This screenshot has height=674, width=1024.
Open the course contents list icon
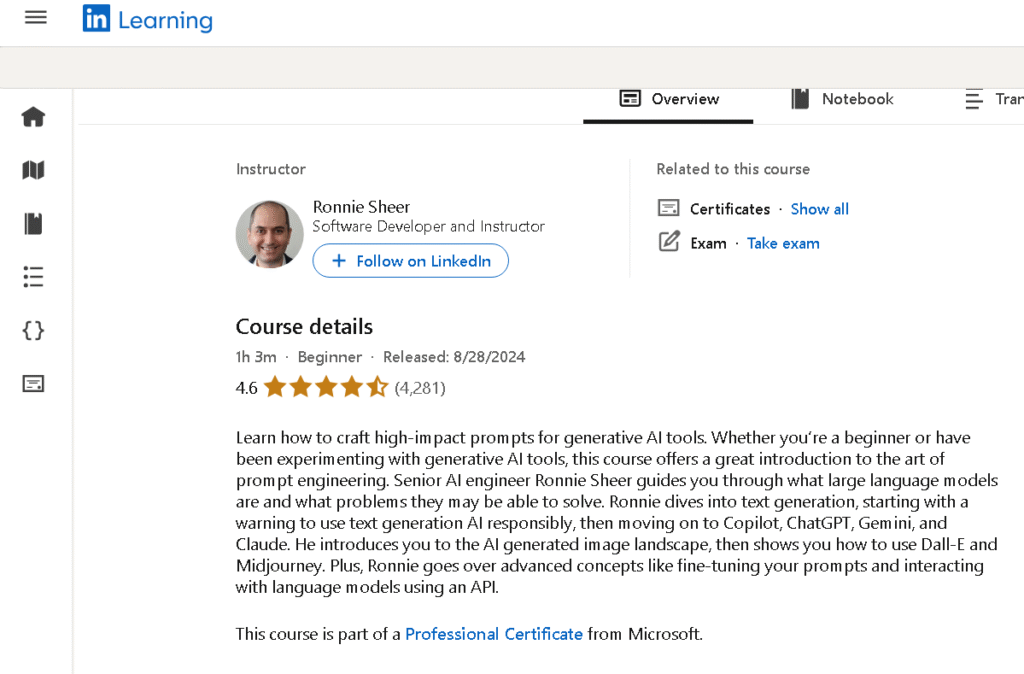coord(33,277)
